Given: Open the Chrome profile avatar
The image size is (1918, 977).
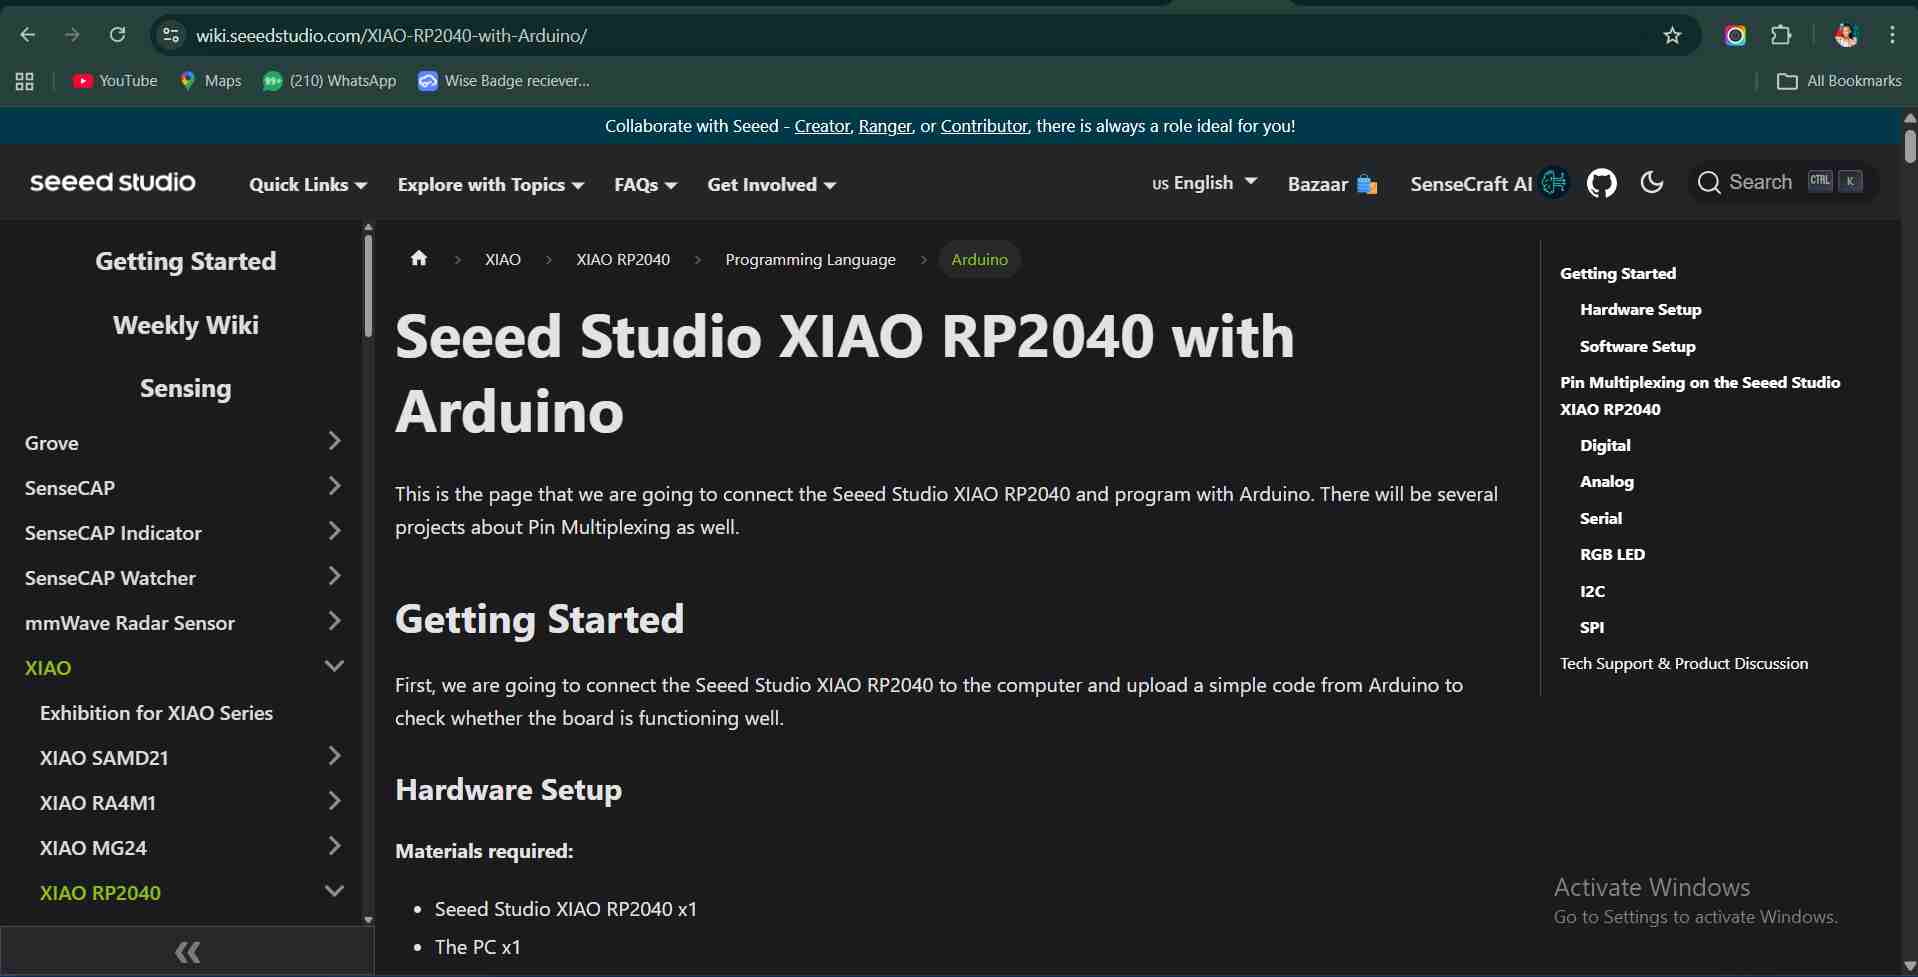Looking at the screenshot, I should pos(1846,35).
